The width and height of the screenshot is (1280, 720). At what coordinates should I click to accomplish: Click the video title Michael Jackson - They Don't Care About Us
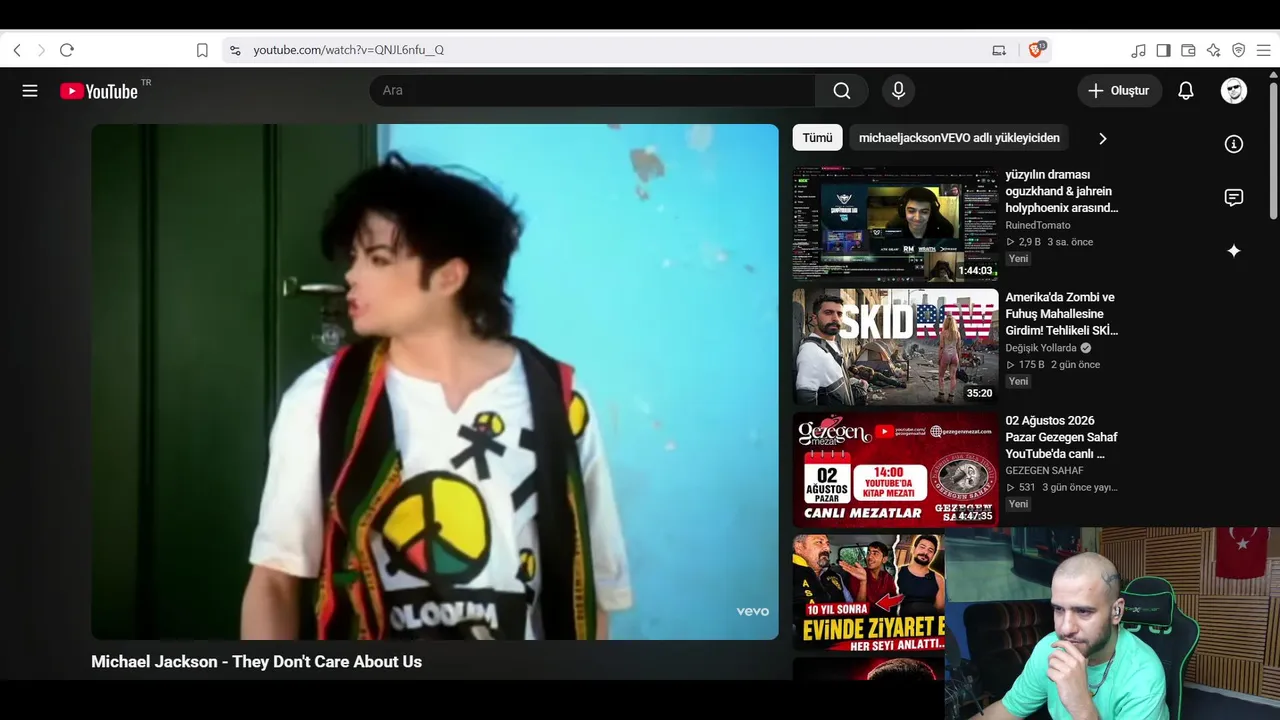[x=256, y=662]
